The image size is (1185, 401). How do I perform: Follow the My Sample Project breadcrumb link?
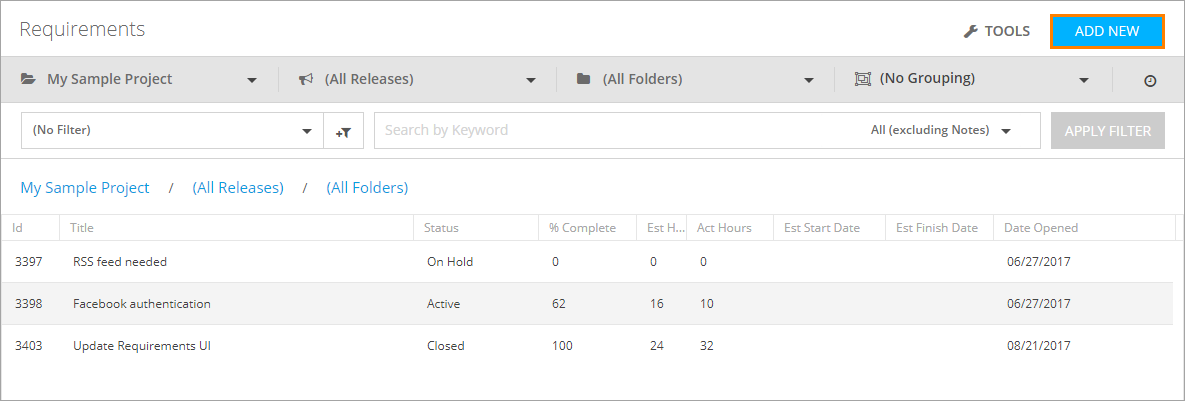point(85,188)
